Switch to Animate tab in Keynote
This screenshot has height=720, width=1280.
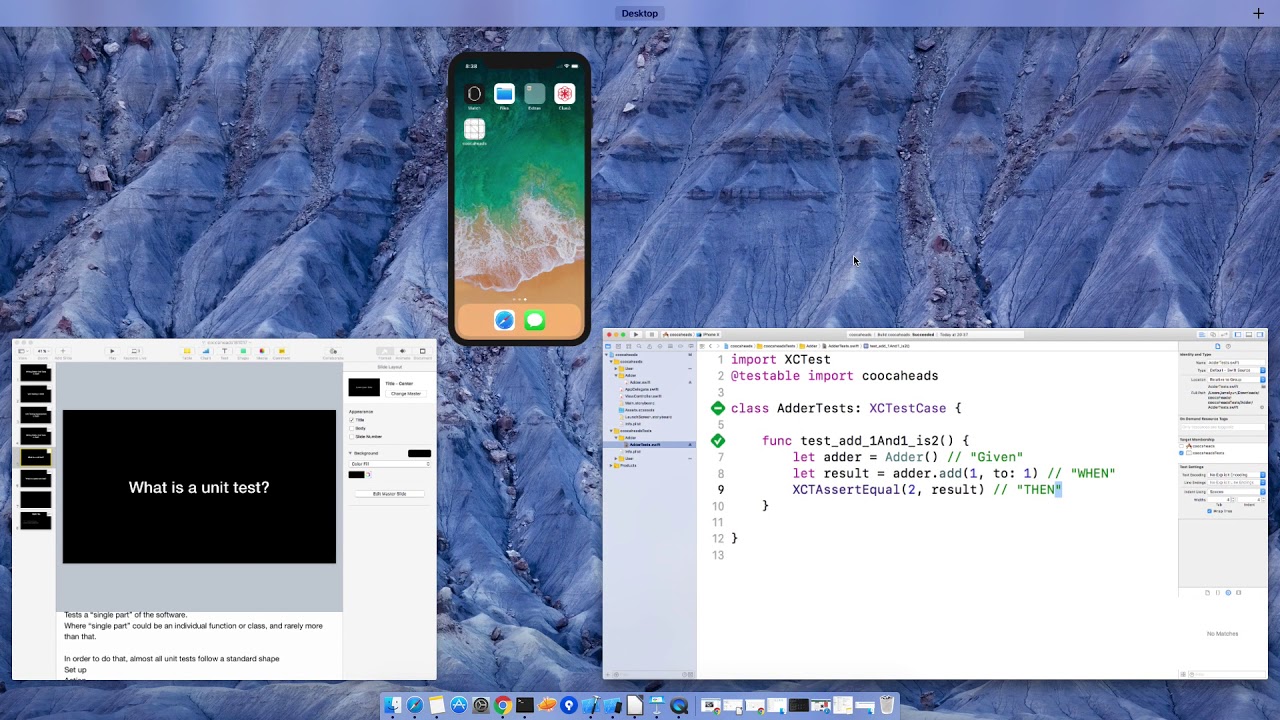[403, 351]
